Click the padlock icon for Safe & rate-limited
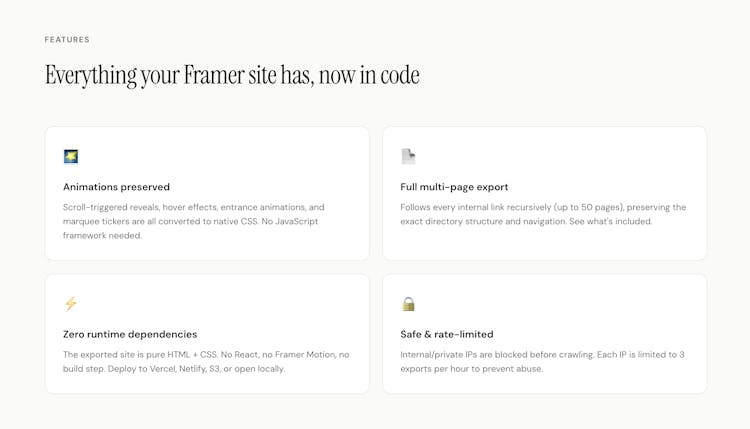The height and width of the screenshot is (429, 750). point(408,304)
